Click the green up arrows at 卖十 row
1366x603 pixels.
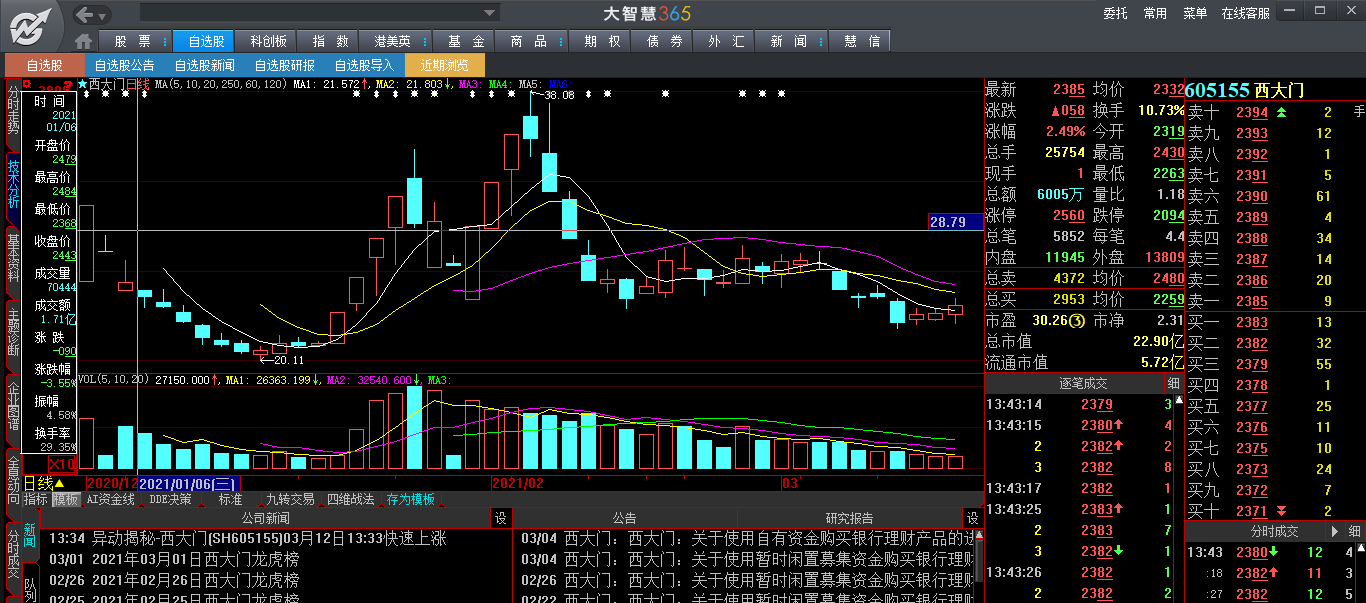[x=1282, y=112]
